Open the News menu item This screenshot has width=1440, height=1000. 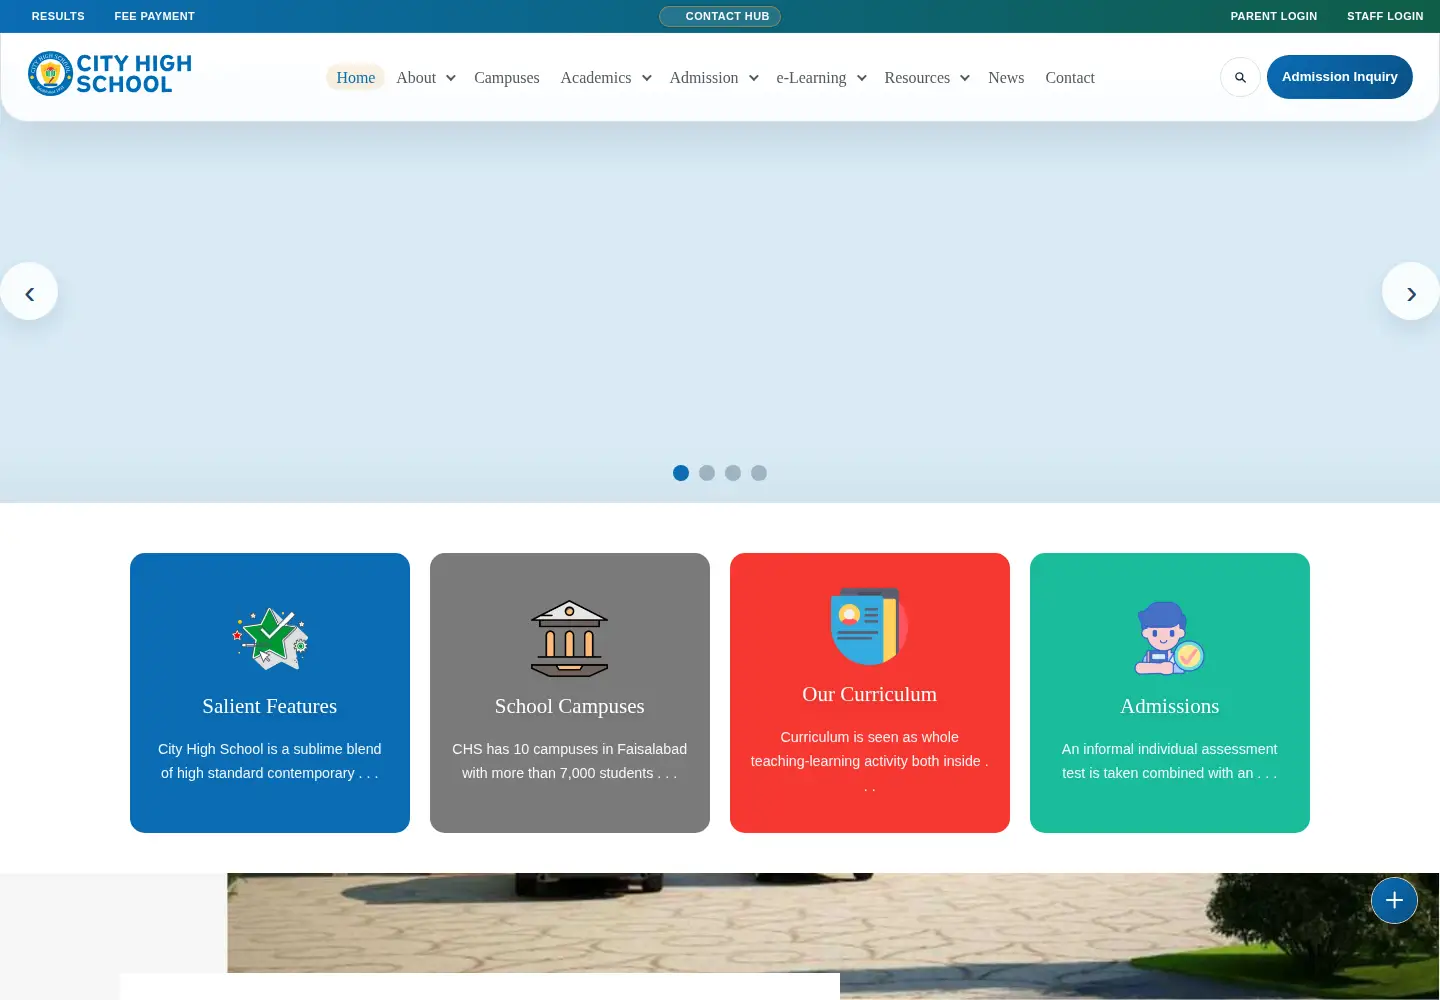coord(1006,78)
